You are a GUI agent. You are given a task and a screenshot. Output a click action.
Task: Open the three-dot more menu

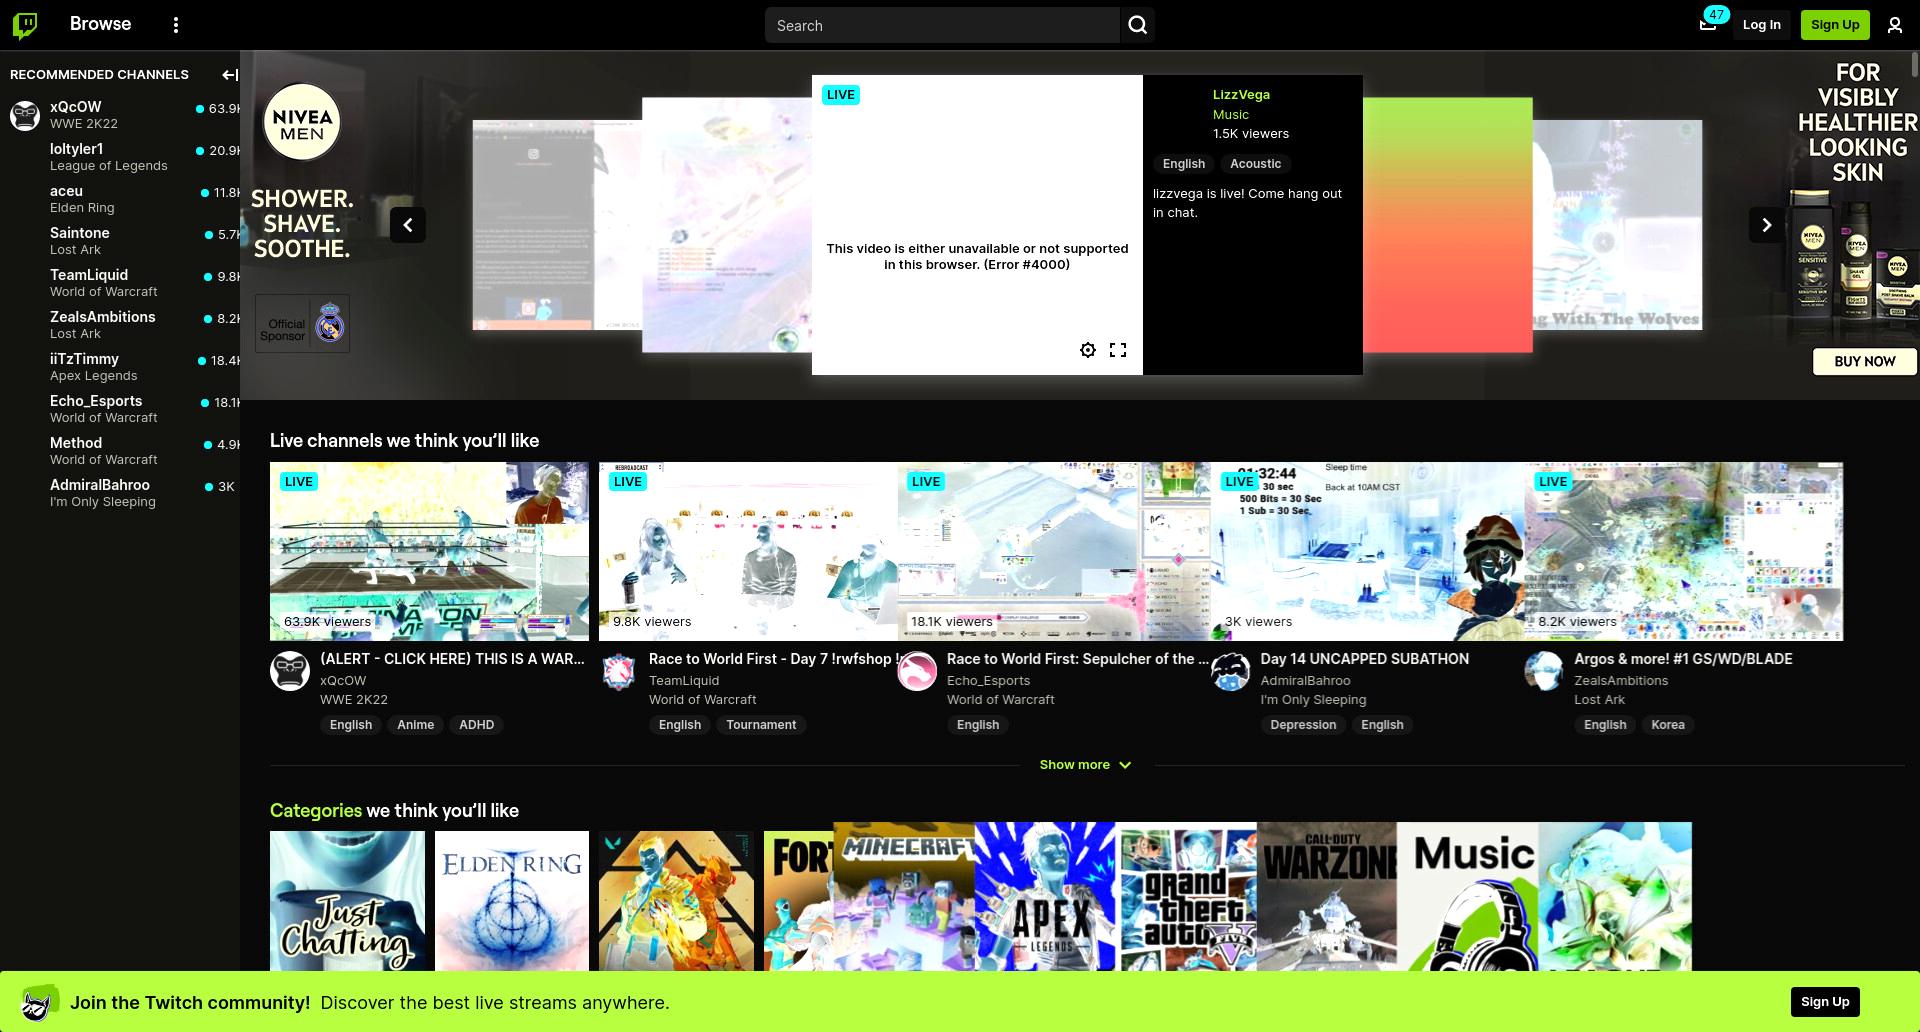[x=176, y=25]
